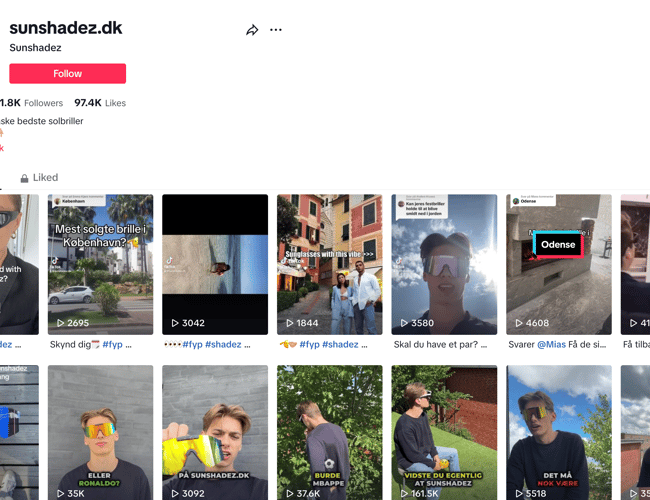
Task: Click the 5518 play count icon
Action: coord(519,493)
